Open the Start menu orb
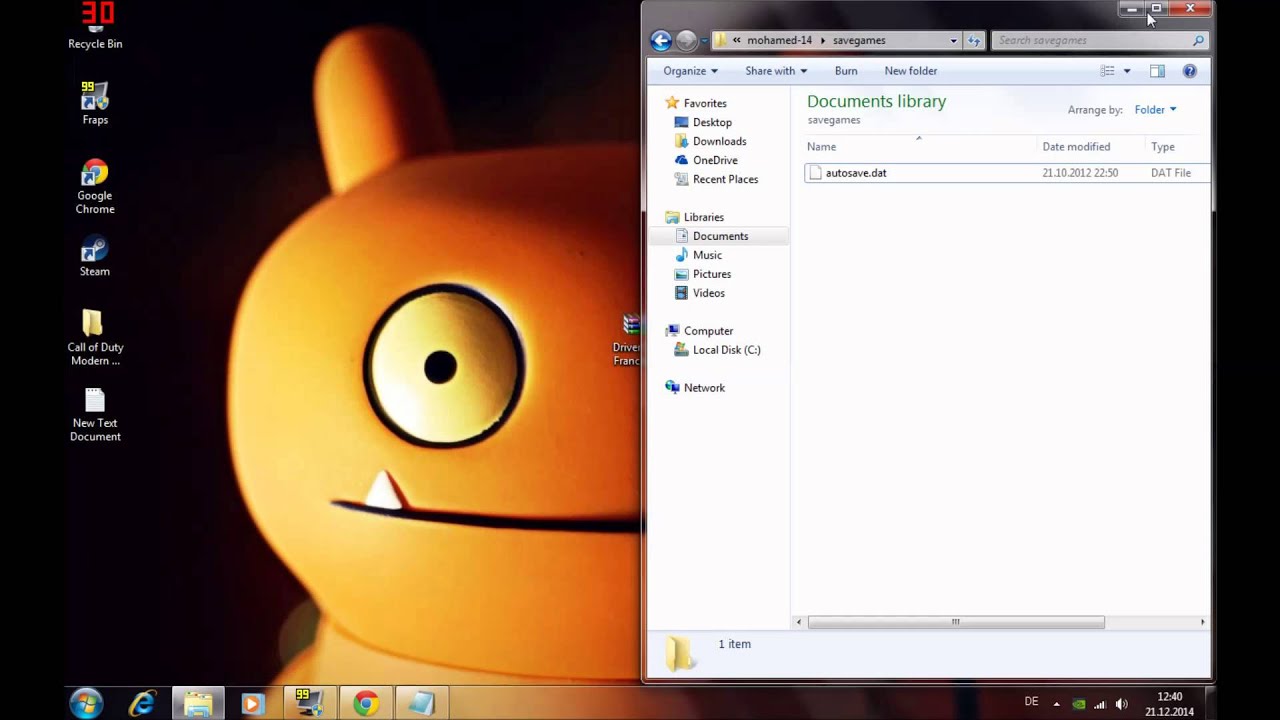Screen dimensions: 1280x720 [x=86, y=704]
